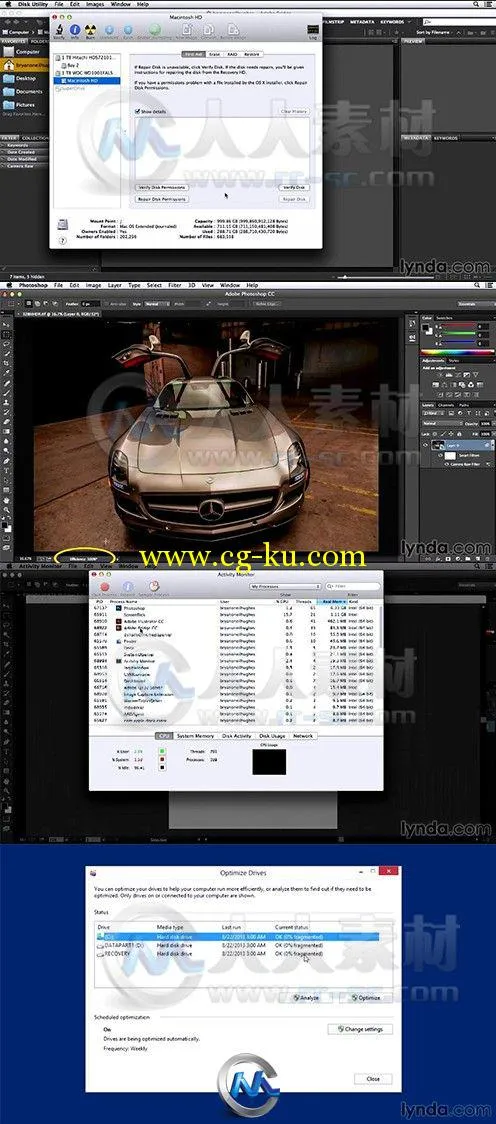Screen dimensions: 496x1124
Task: Sort by Real Mem column header
Action: click(x=334, y=603)
